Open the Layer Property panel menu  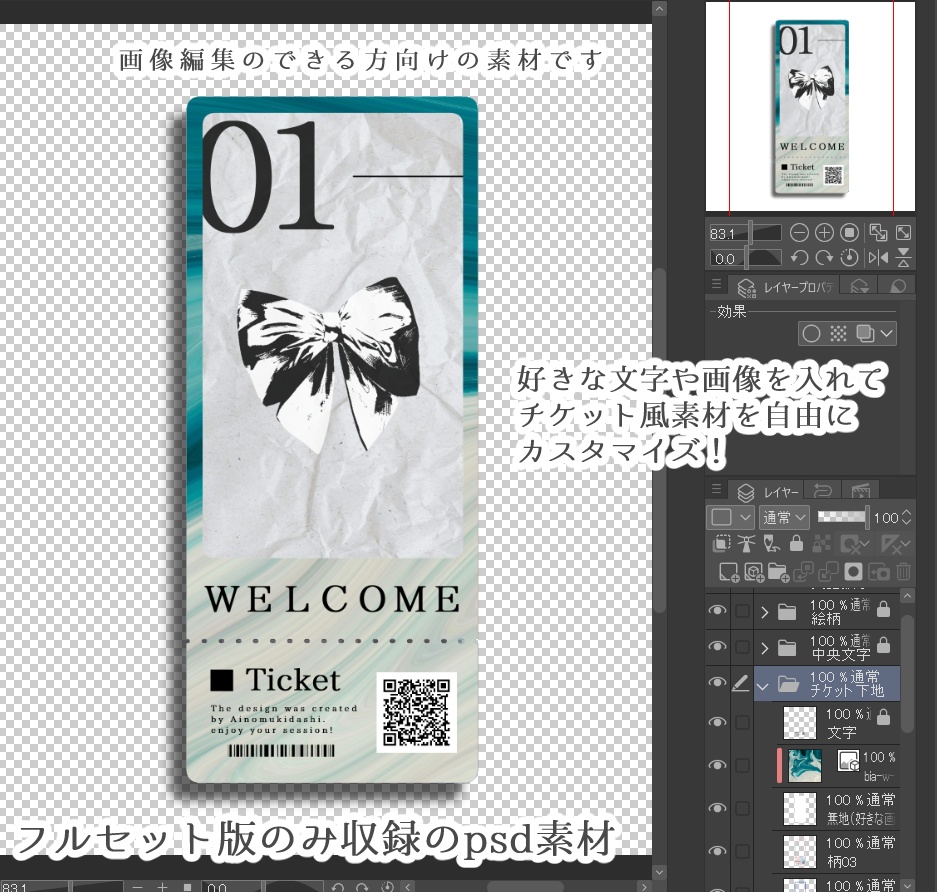[716, 285]
